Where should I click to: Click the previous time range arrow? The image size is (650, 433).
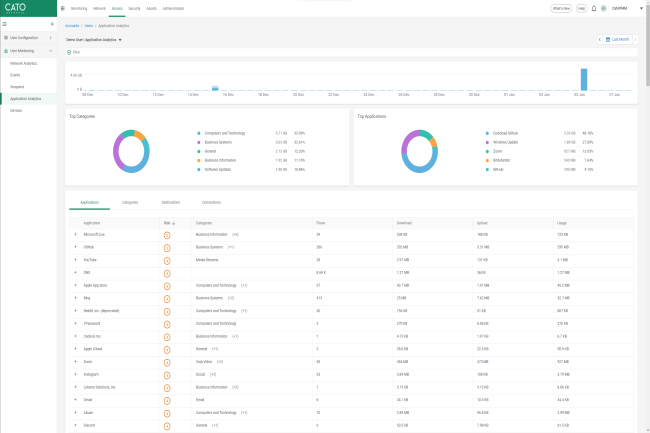point(599,40)
